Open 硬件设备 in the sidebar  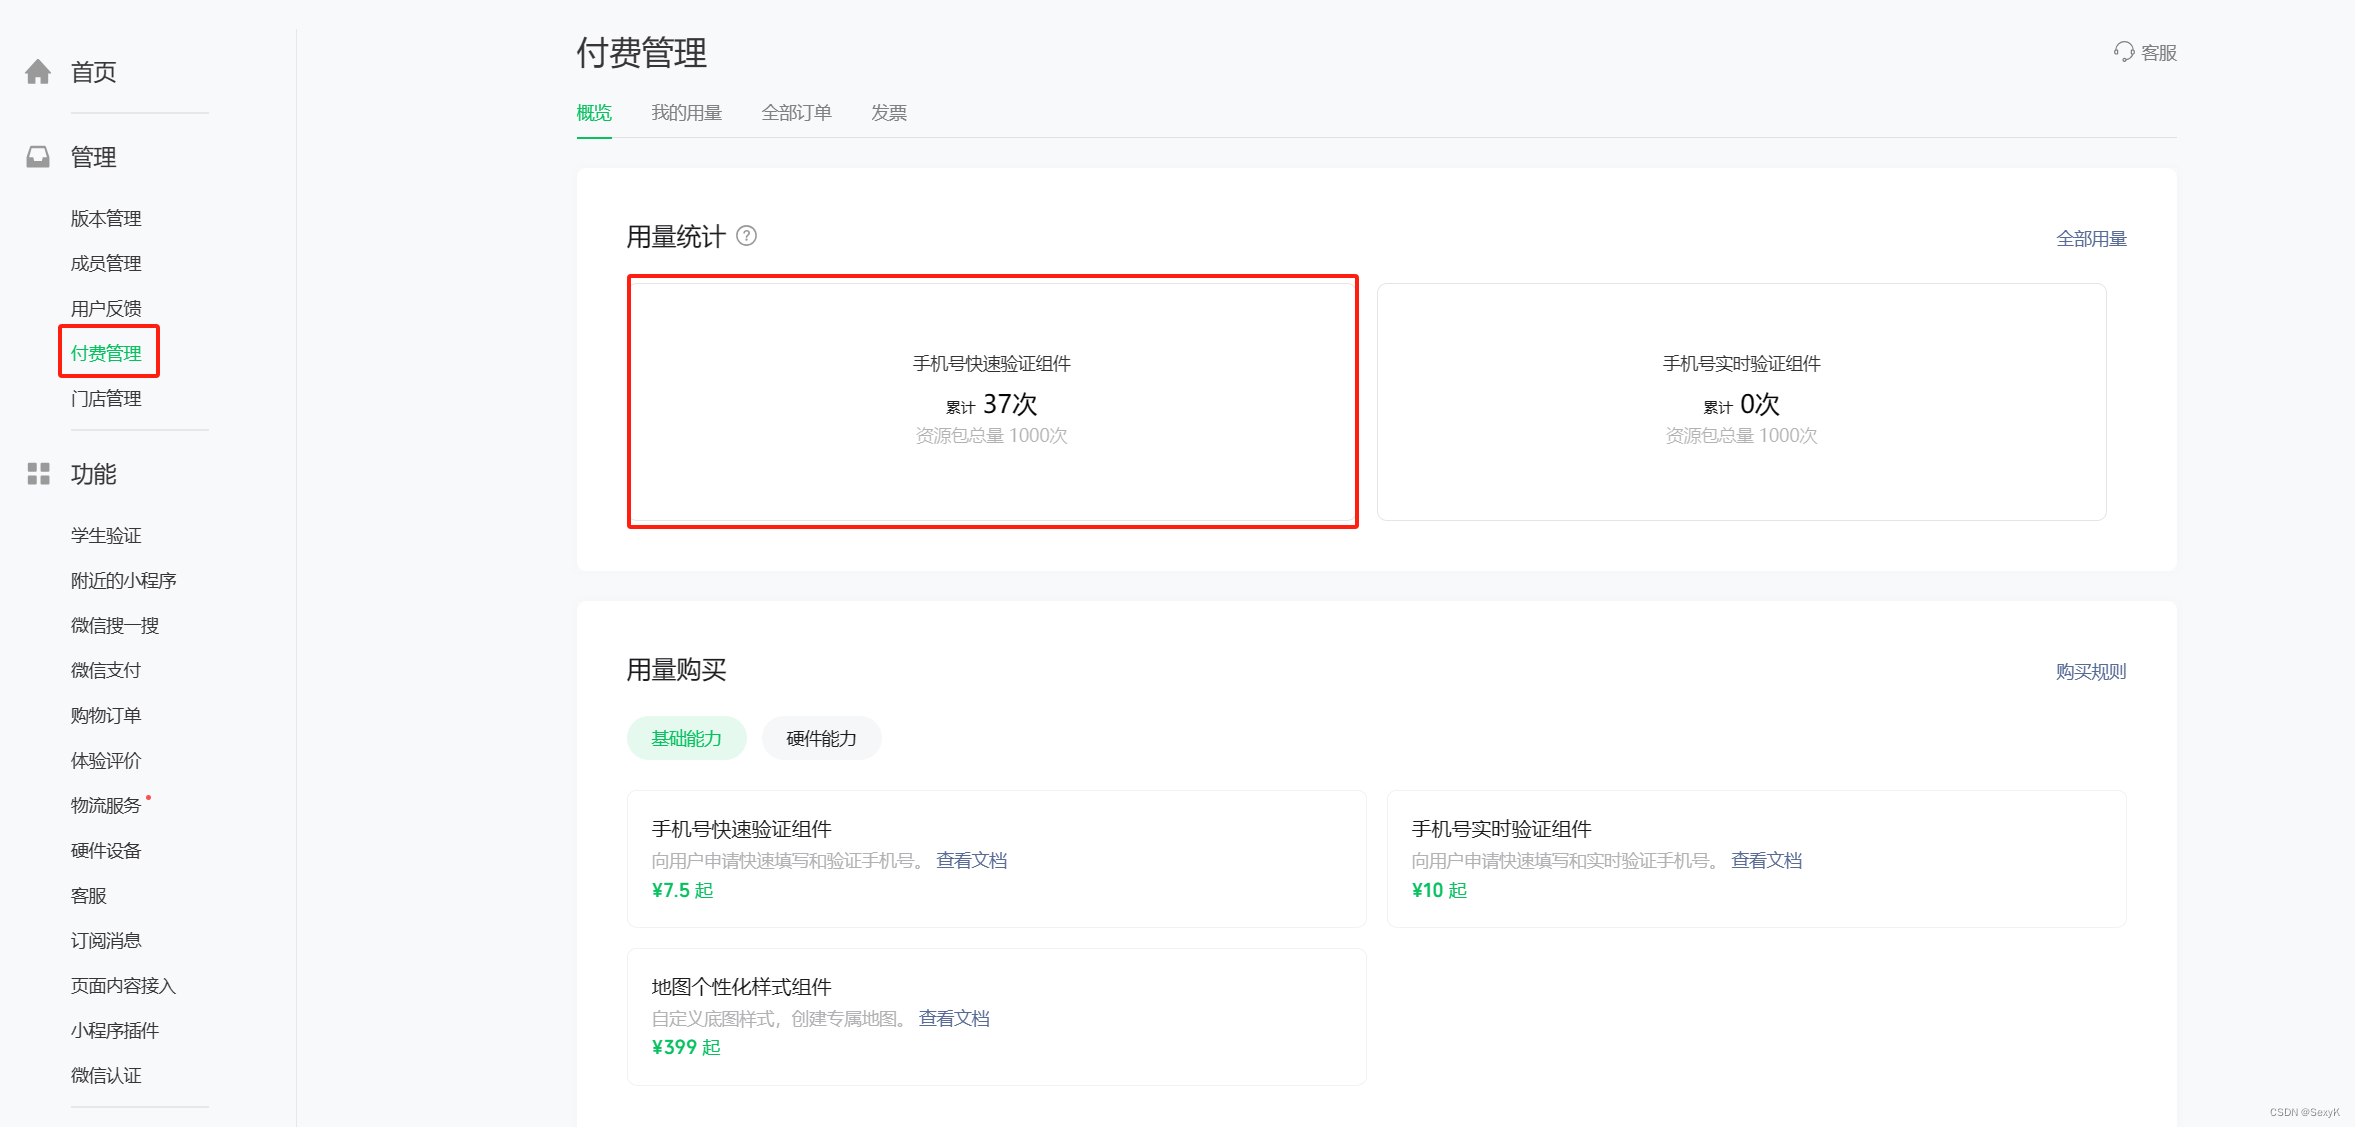point(106,850)
